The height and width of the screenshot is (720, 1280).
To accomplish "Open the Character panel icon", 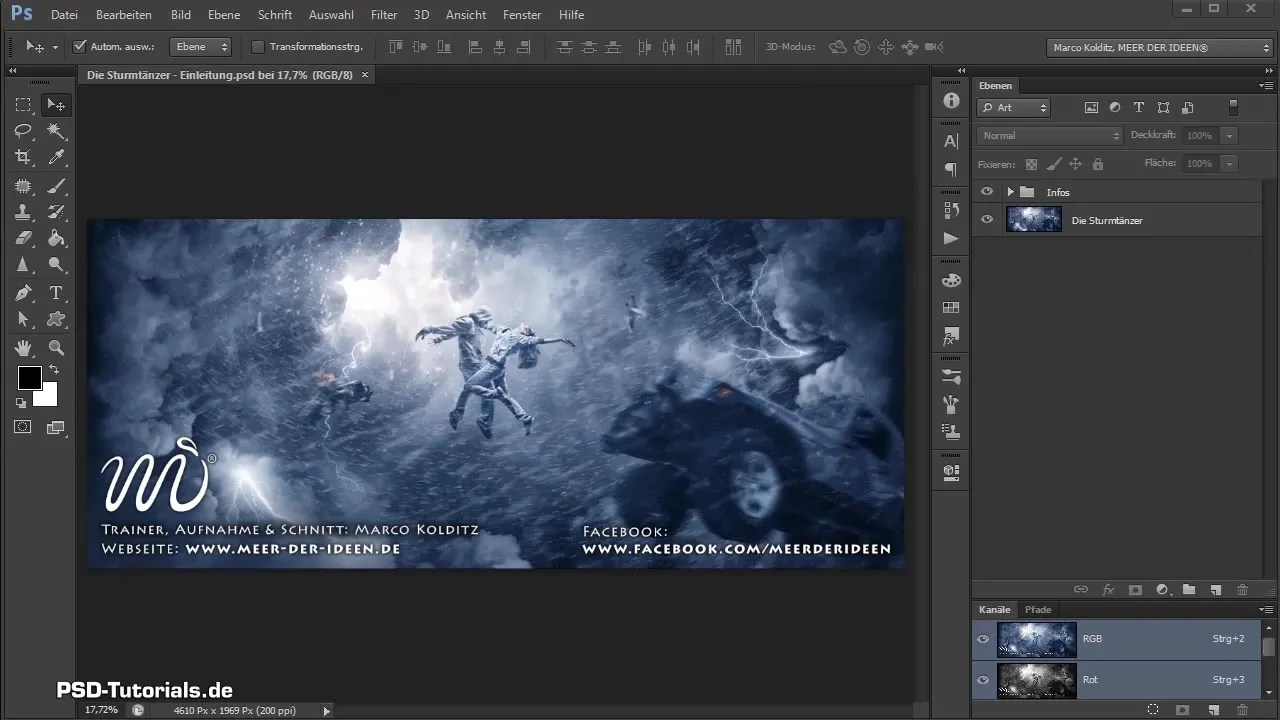I will 951,142.
